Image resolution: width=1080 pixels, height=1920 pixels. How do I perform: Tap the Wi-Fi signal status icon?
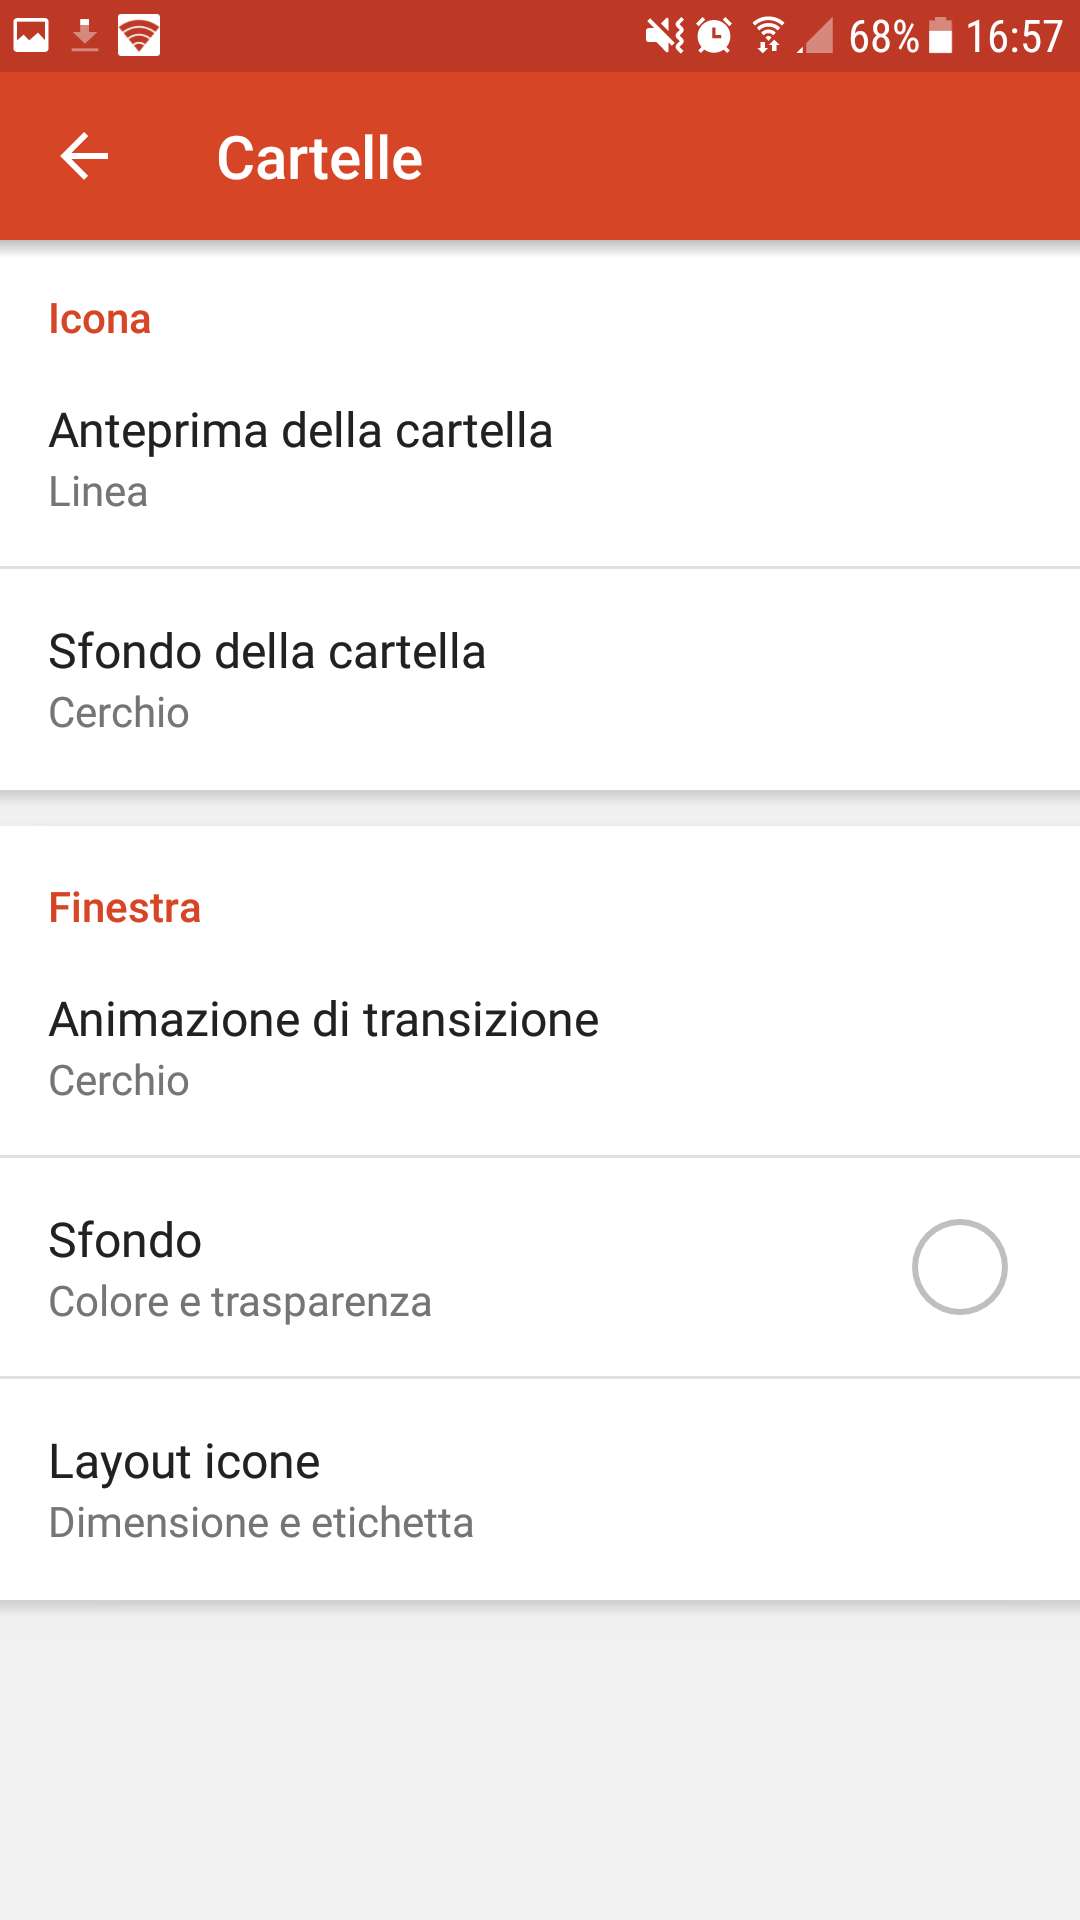click(x=768, y=36)
